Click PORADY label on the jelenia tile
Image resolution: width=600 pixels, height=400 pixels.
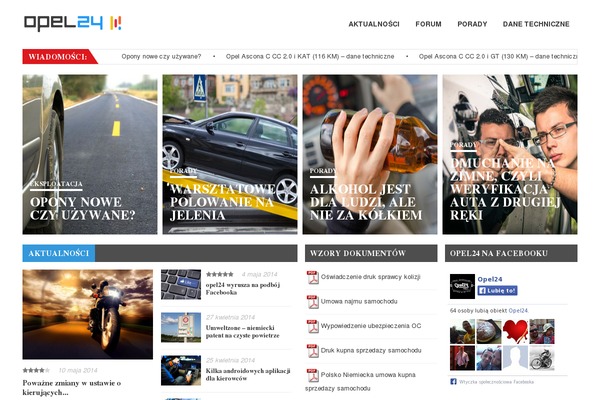(183, 171)
